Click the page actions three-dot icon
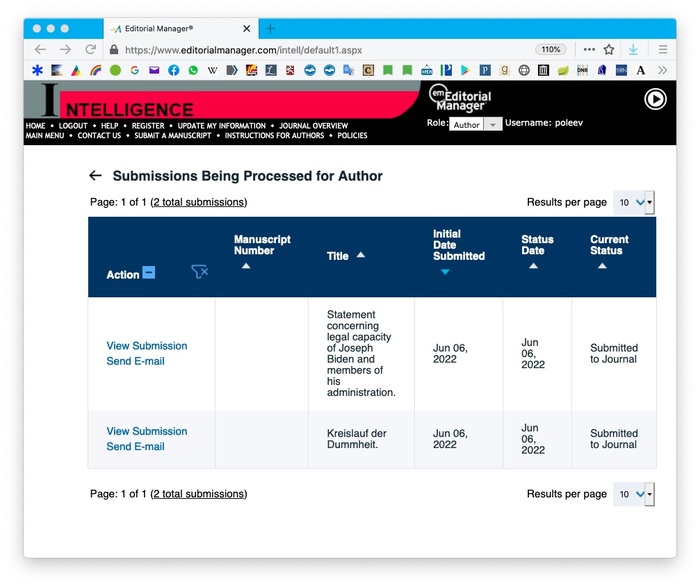This screenshot has height=587, width=700. point(588,49)
